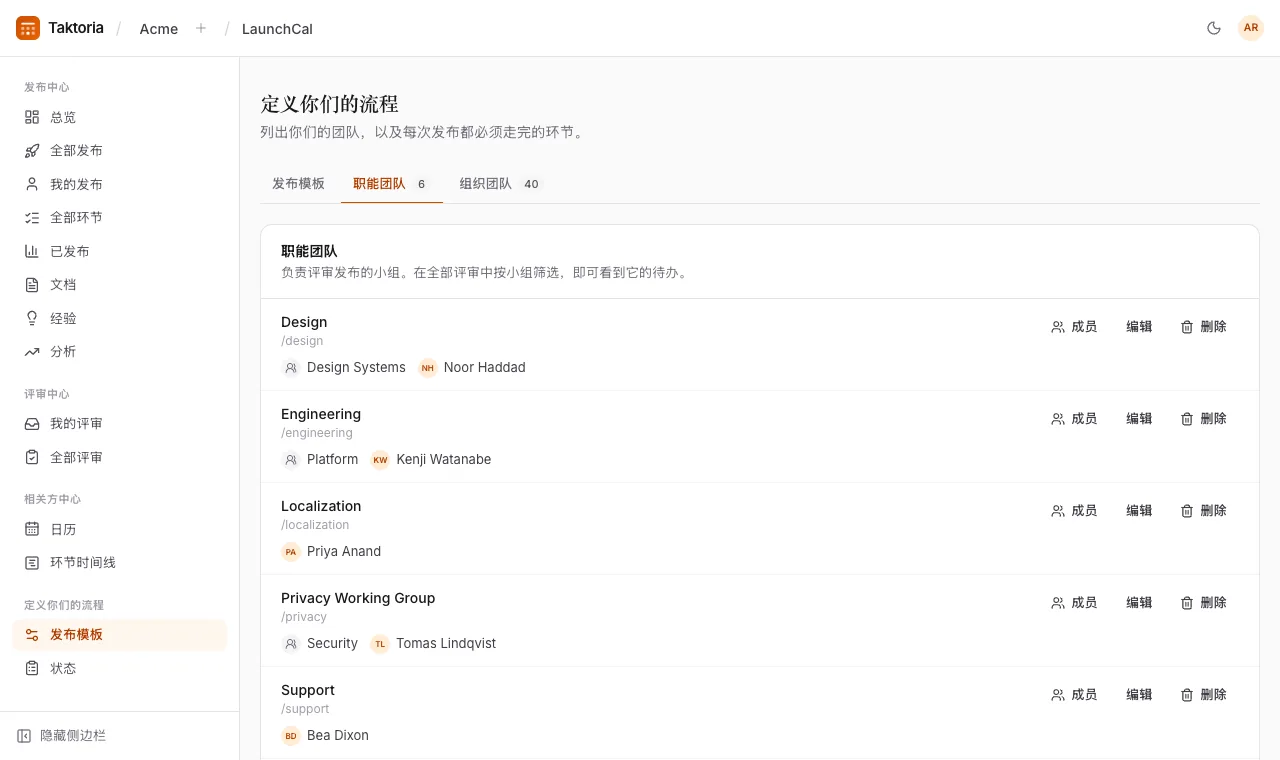The width and height of the screenshot is (1280, 760).
Task: Click Acme in the breadcrumb
Action: pos(159,29)
